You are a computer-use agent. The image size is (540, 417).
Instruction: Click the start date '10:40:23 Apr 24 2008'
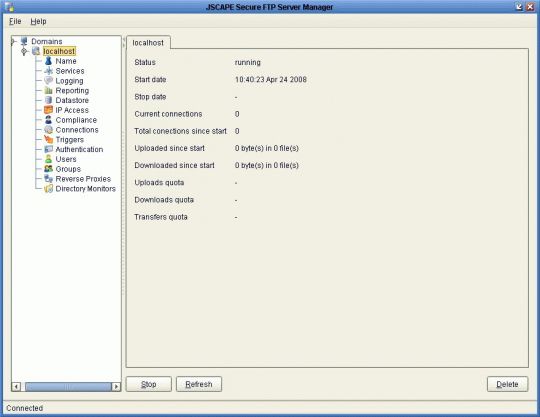point(271,80)
